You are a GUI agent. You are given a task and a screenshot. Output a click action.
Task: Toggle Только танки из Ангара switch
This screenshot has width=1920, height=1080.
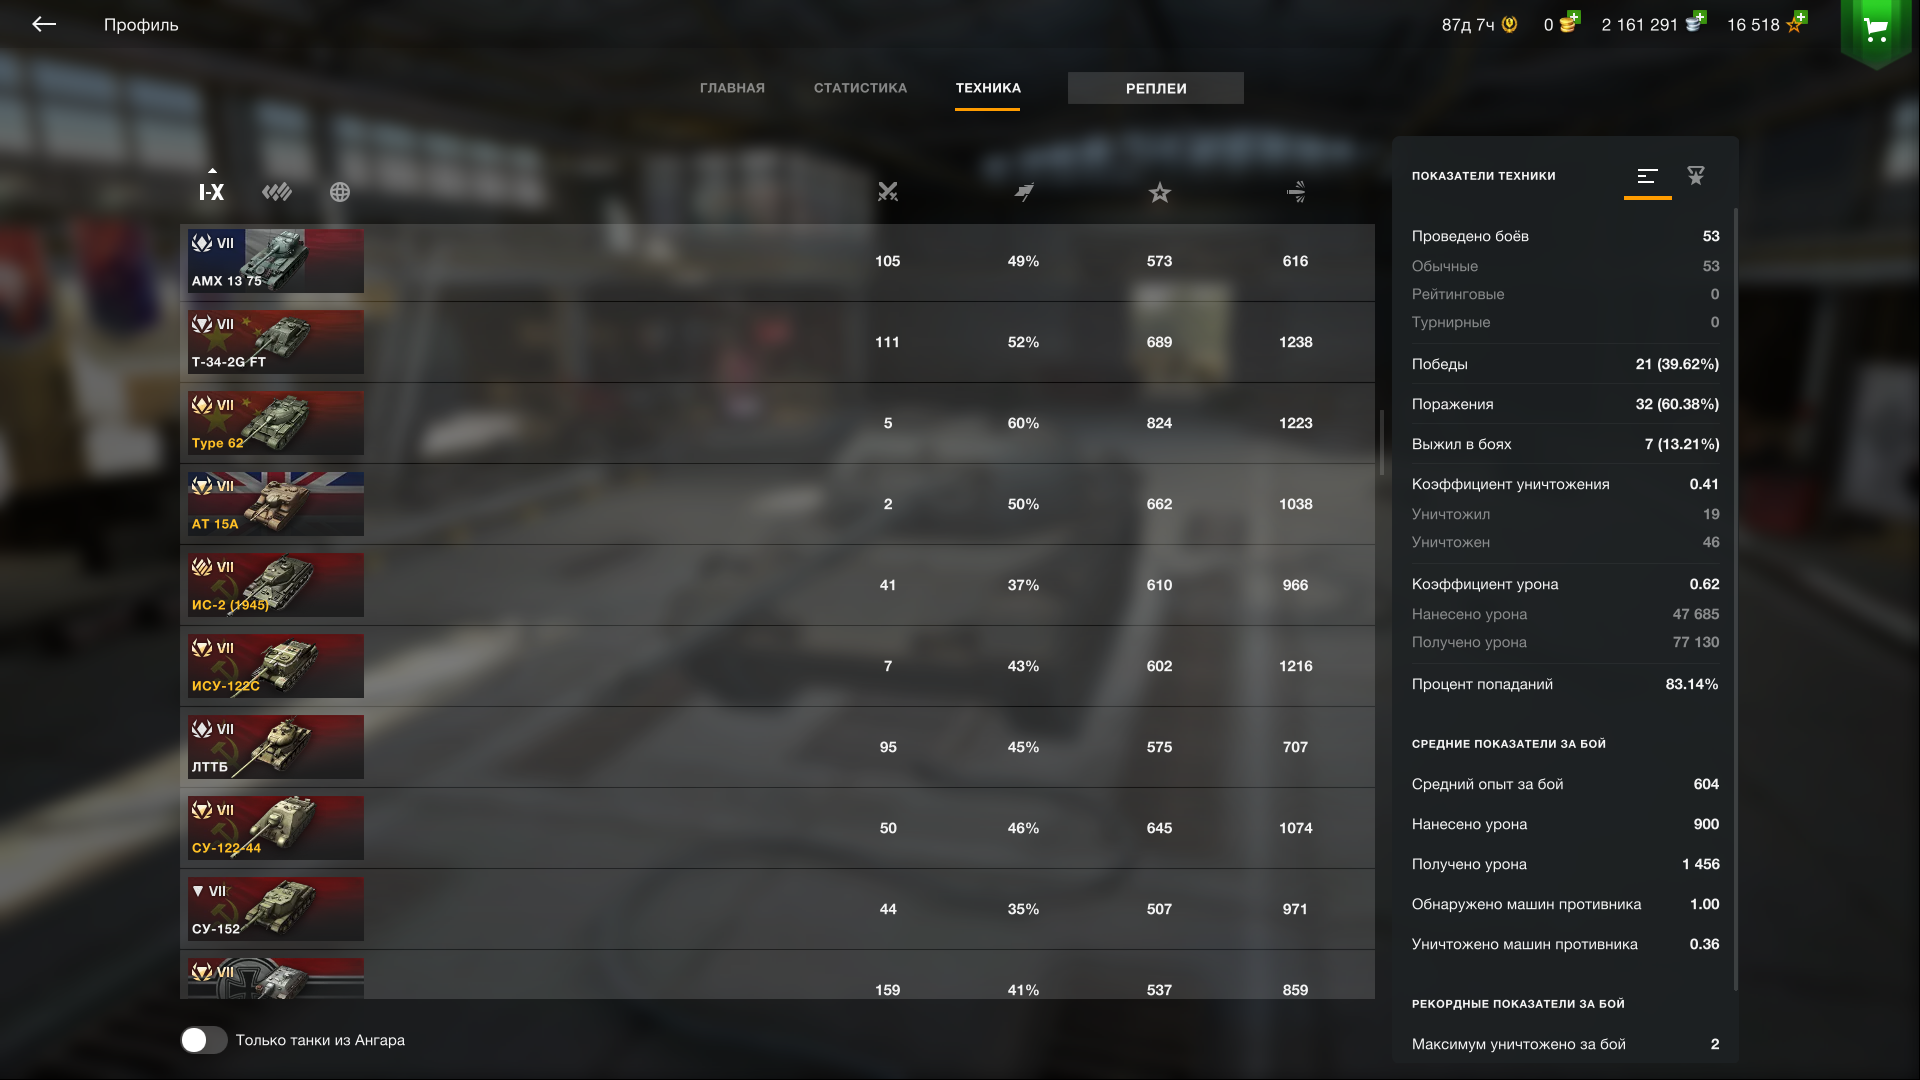click(204, 1040)
